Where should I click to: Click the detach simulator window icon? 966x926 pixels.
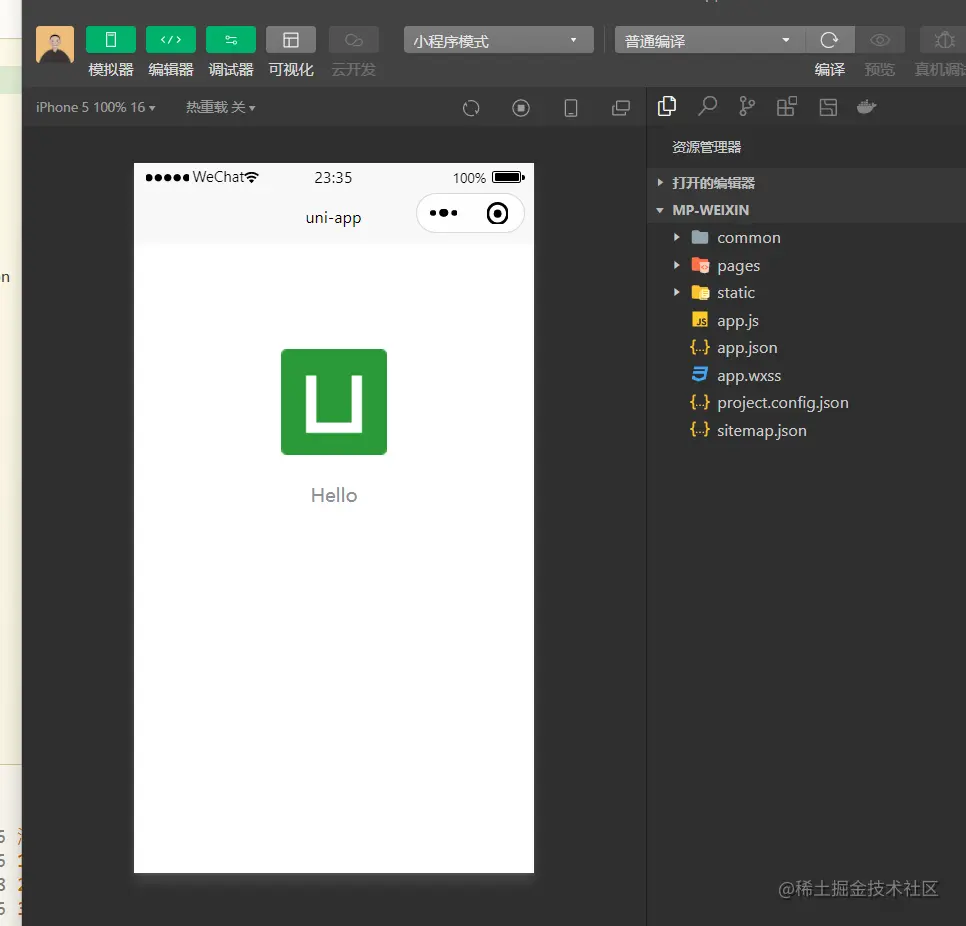pyautogui.click(x=620, y=108)
